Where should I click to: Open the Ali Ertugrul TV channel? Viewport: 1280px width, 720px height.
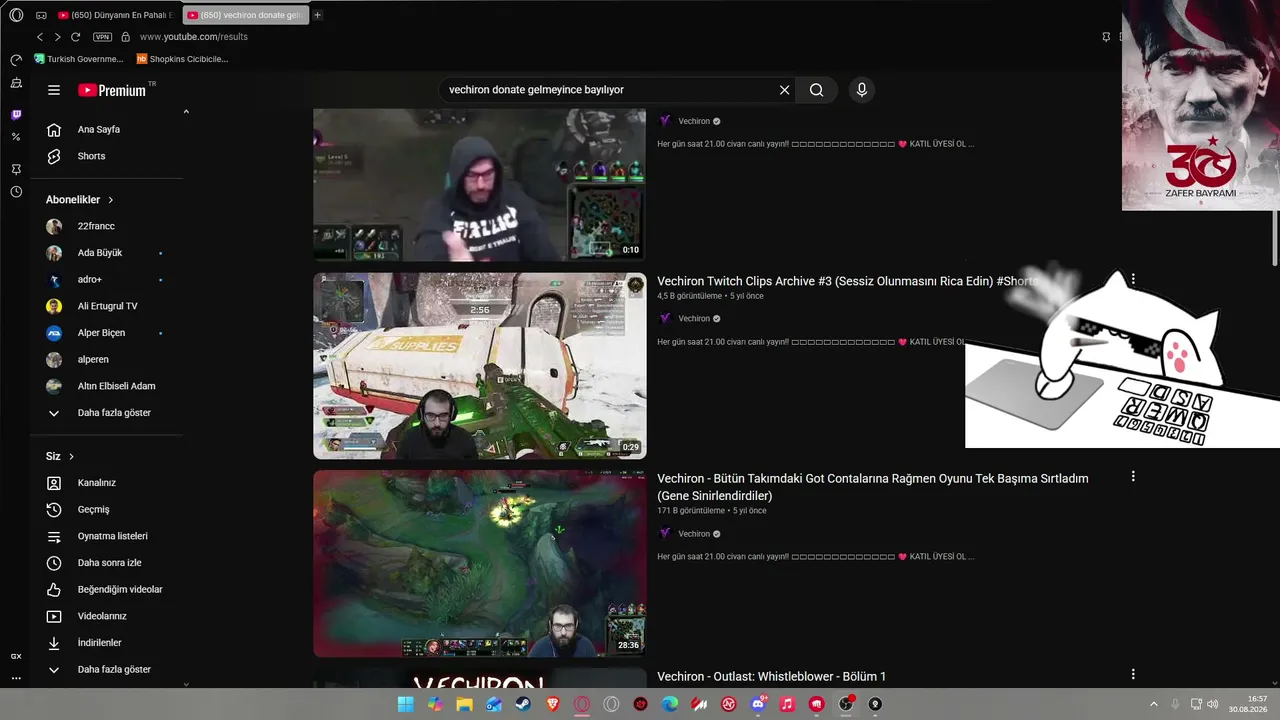tap(106, 306)
